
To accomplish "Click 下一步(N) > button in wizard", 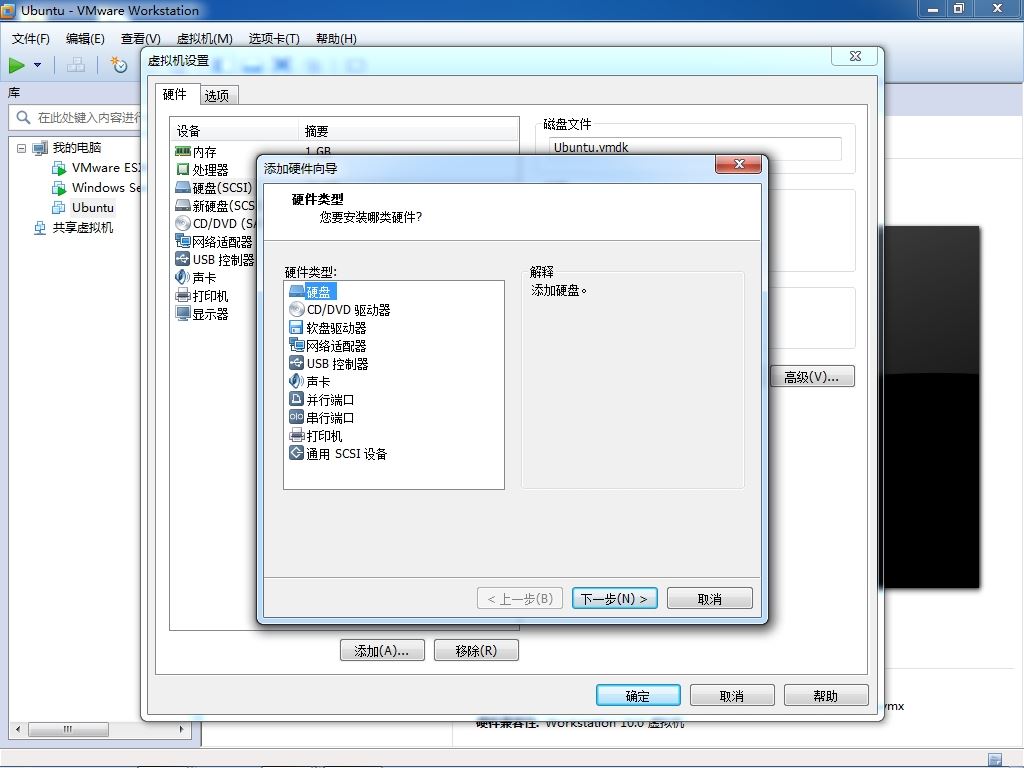I will pyautogui.click(x=615, y=598).
